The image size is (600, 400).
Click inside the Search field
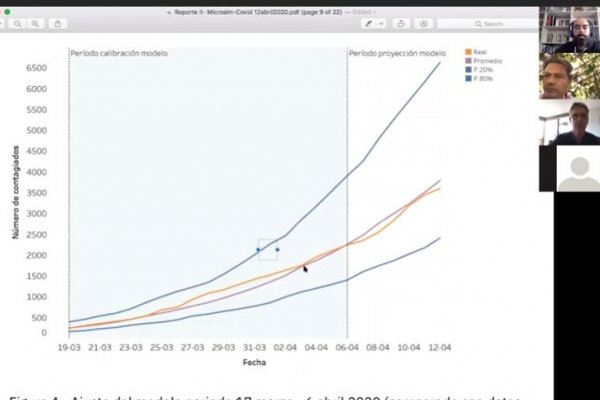coord(488,24)
